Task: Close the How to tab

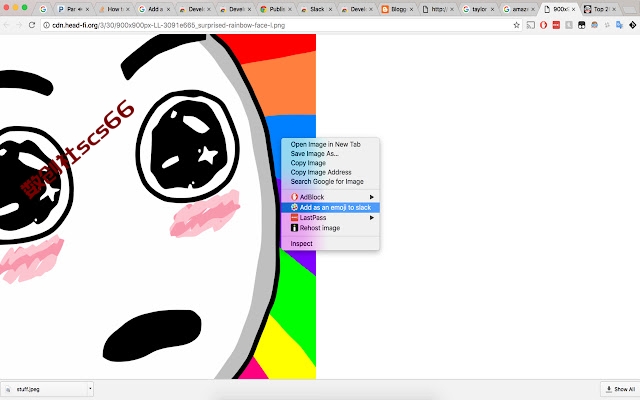Action: point(128,9)
